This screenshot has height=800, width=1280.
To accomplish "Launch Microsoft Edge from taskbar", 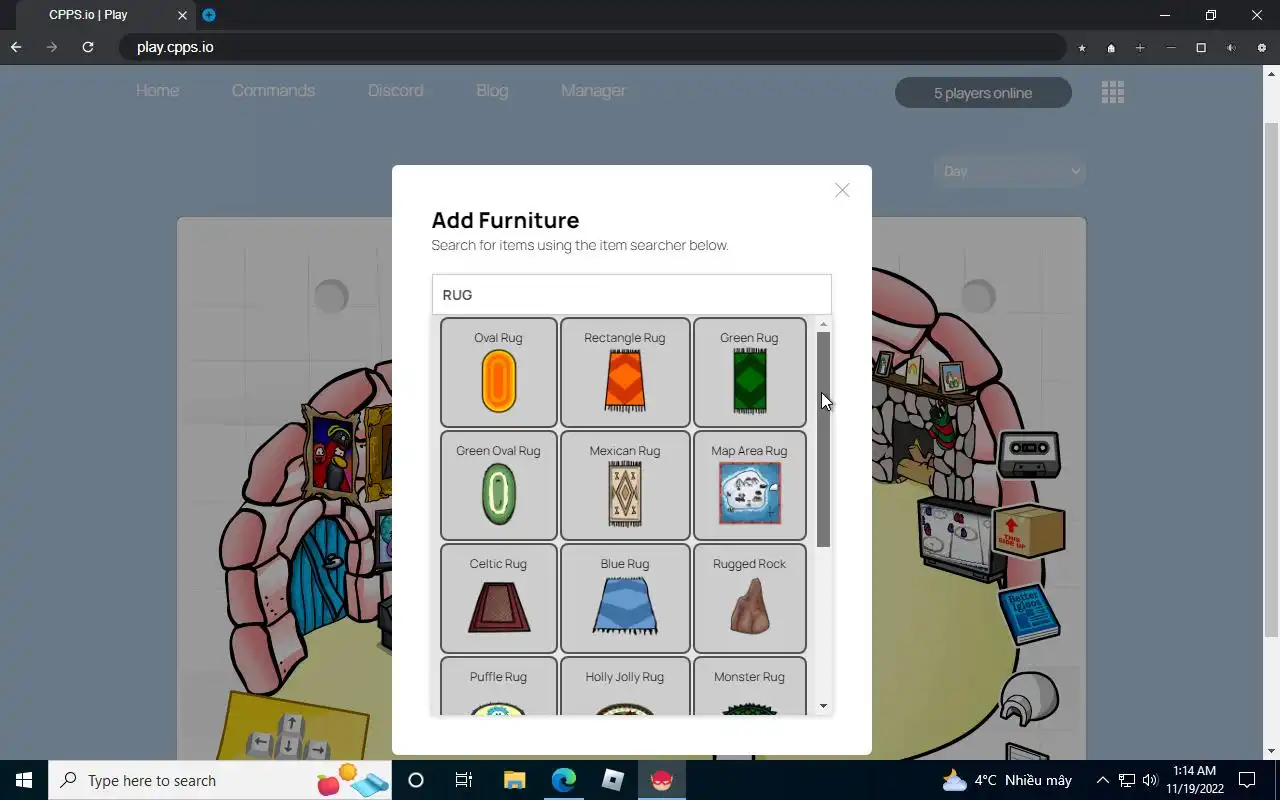I will coord(564,780).
